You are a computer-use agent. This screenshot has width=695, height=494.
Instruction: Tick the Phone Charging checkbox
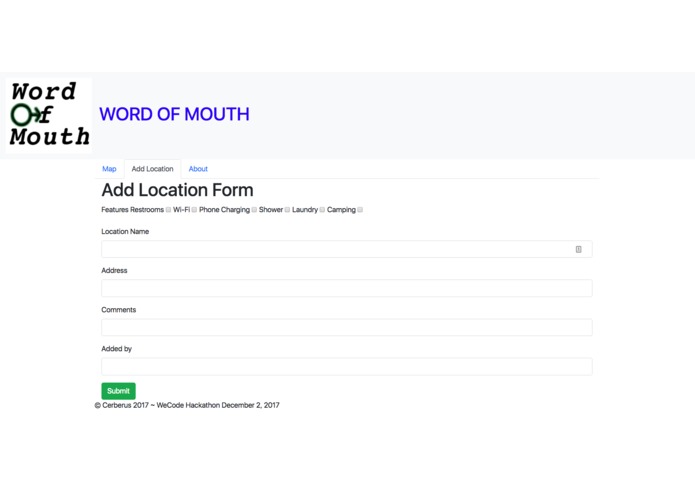[254, 210]
